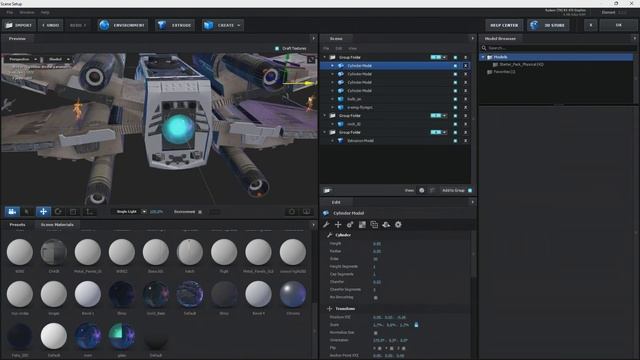Open the Help menu

pos(45,13)
